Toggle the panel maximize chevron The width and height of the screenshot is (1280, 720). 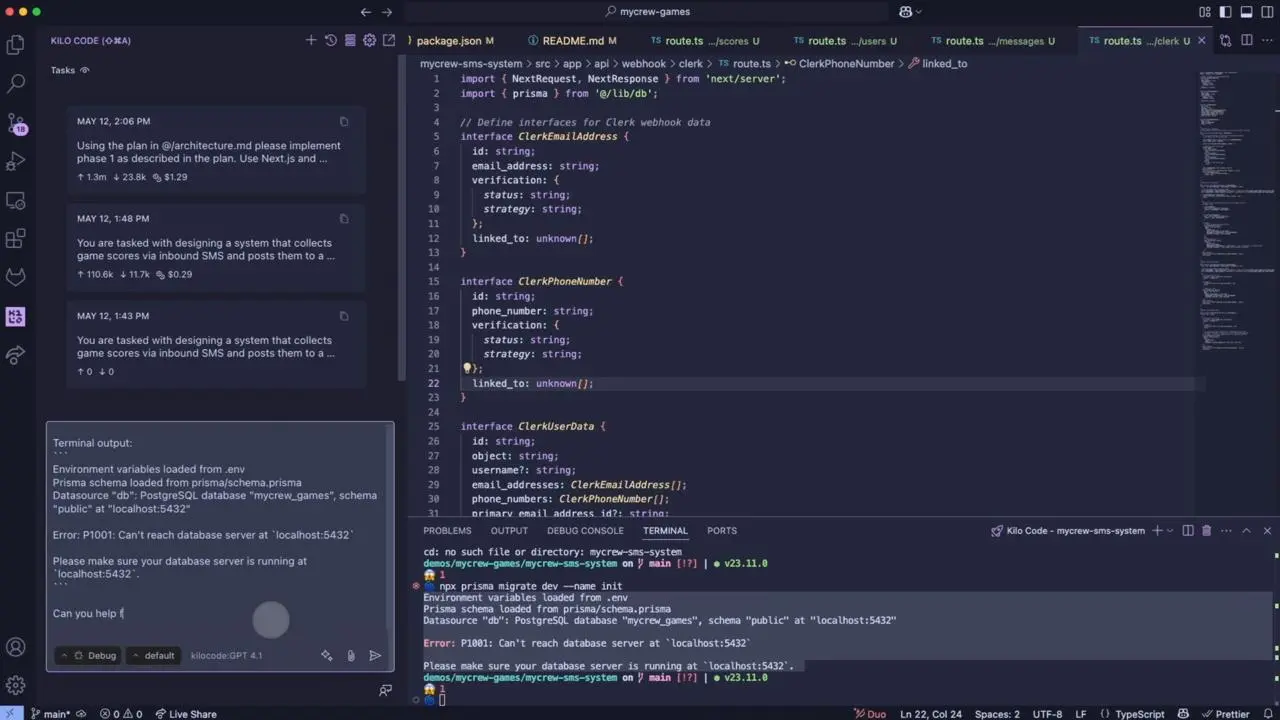click(1247, 530)
